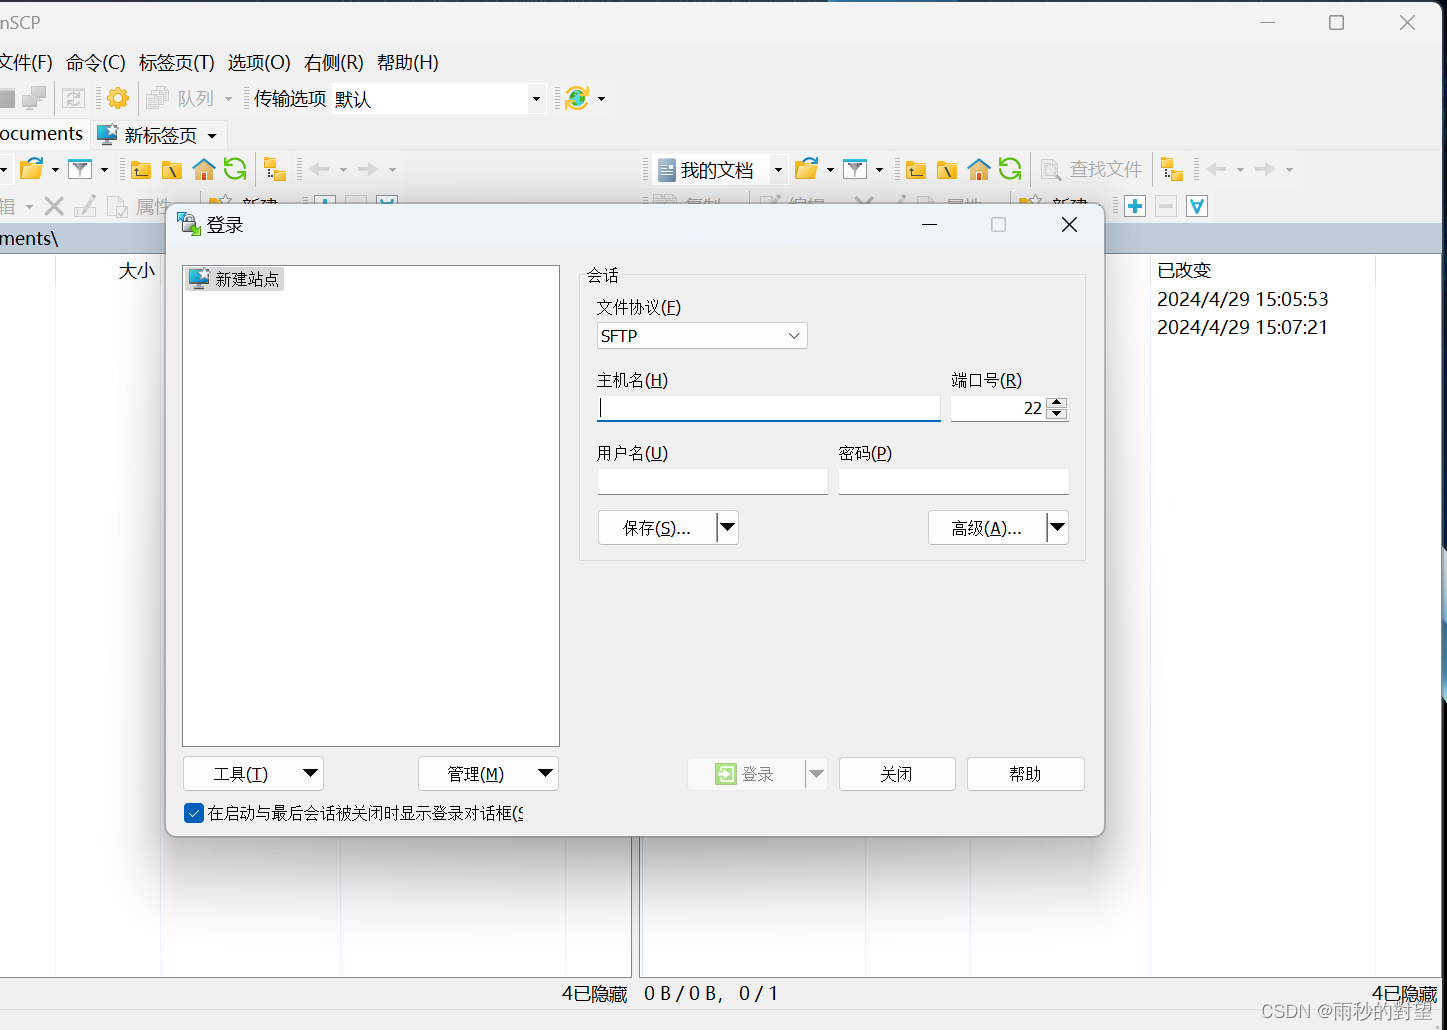Image resolution: width=1447 pixels, height=1030 pixels.
Task: Open the 选项(O) menu
Action: (x=258, y=62)
